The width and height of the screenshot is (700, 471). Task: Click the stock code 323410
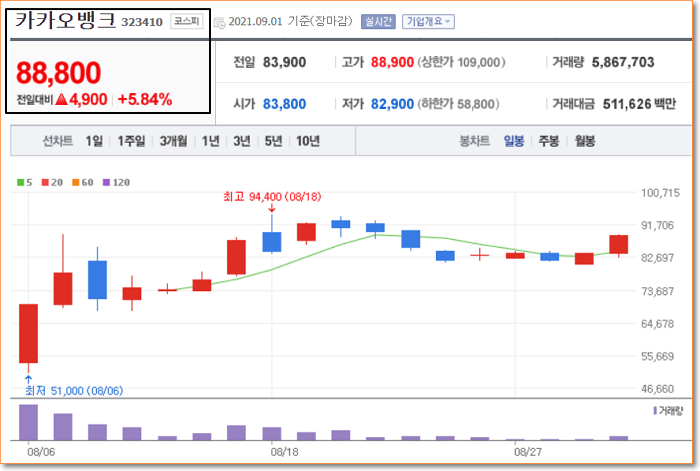(142, 22)
